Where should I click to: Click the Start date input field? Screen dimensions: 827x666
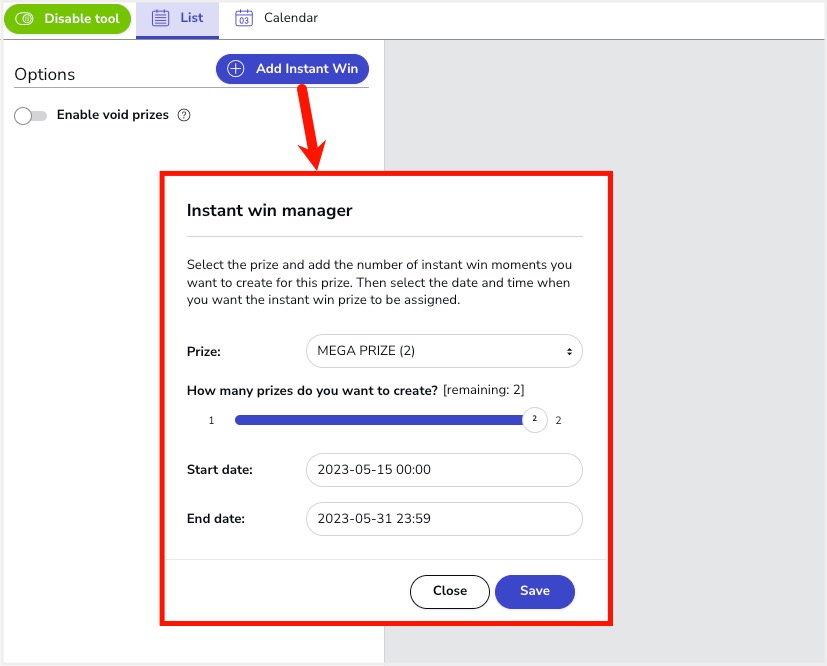[443, 469]
